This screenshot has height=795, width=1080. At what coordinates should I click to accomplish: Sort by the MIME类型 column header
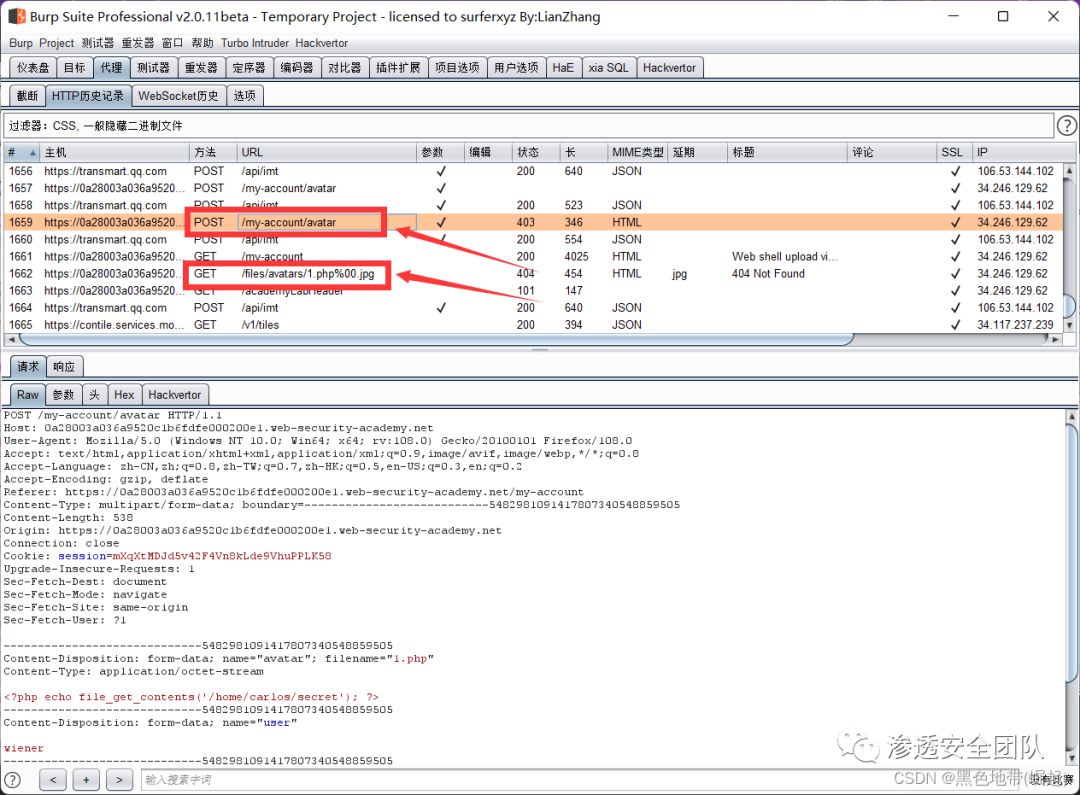click(x=637, y=152)
